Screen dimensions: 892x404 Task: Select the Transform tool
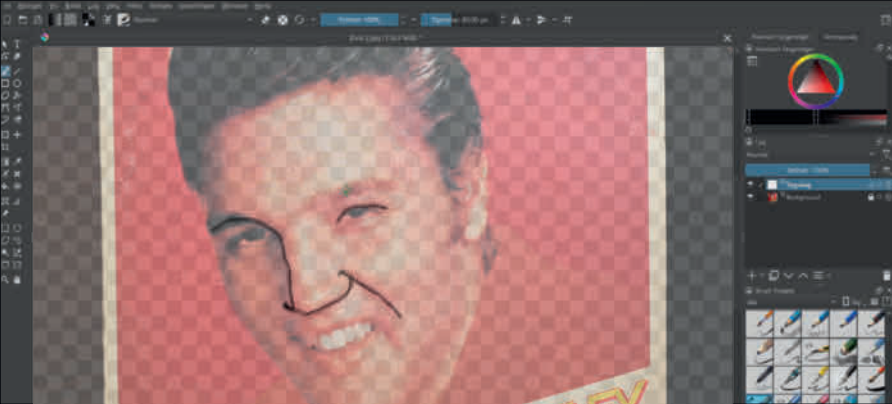pos(6,135)
